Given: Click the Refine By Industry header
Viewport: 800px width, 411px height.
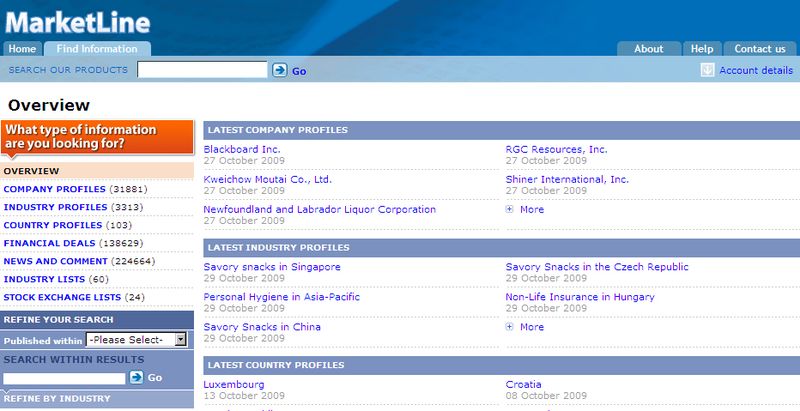Looking at the screenshot, I should [97, 399].
